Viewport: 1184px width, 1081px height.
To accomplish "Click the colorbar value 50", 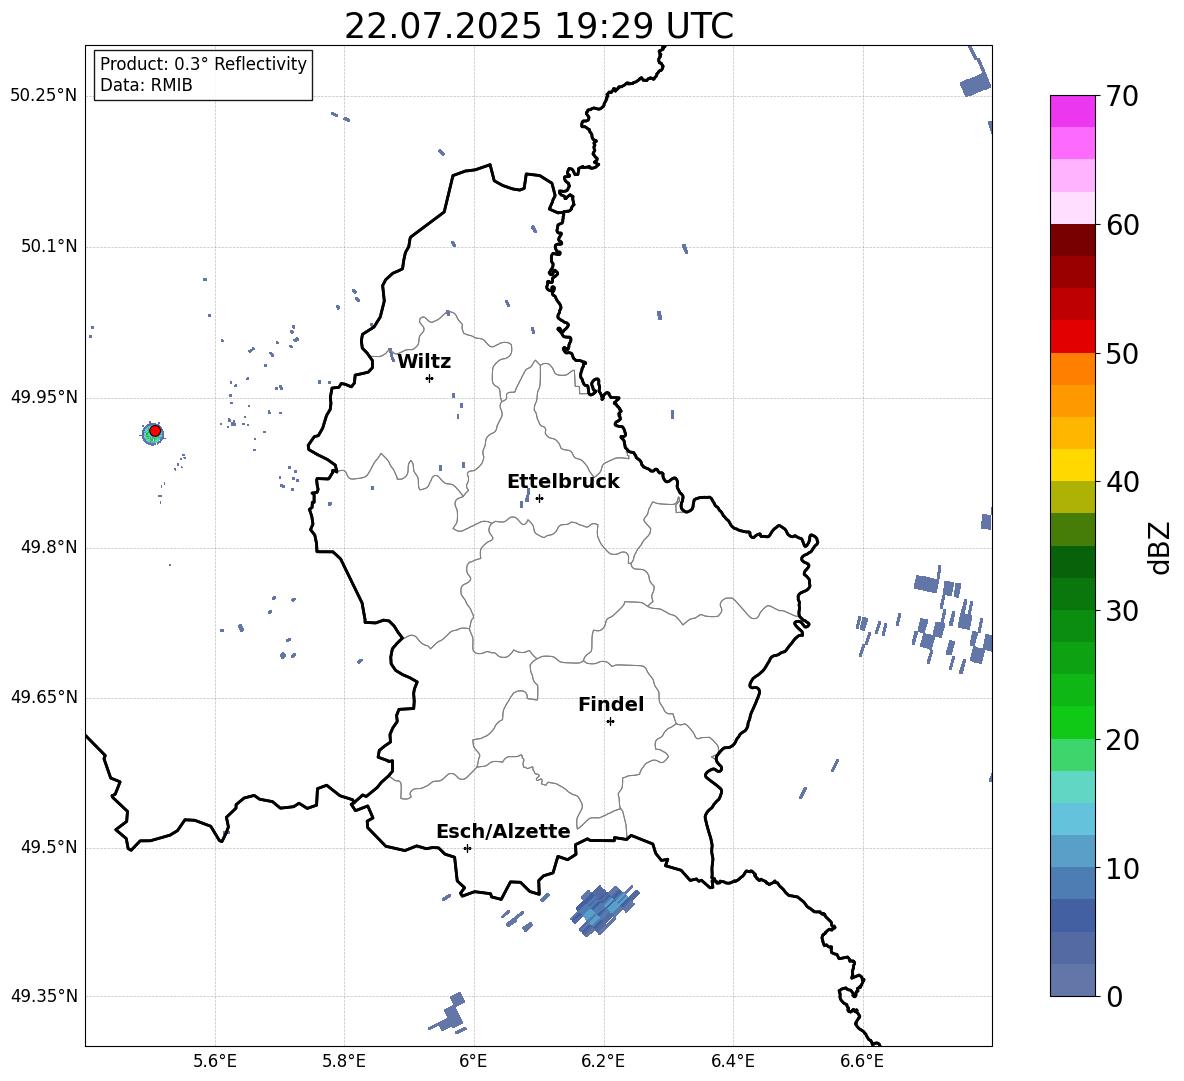I will pos(1121,353).
